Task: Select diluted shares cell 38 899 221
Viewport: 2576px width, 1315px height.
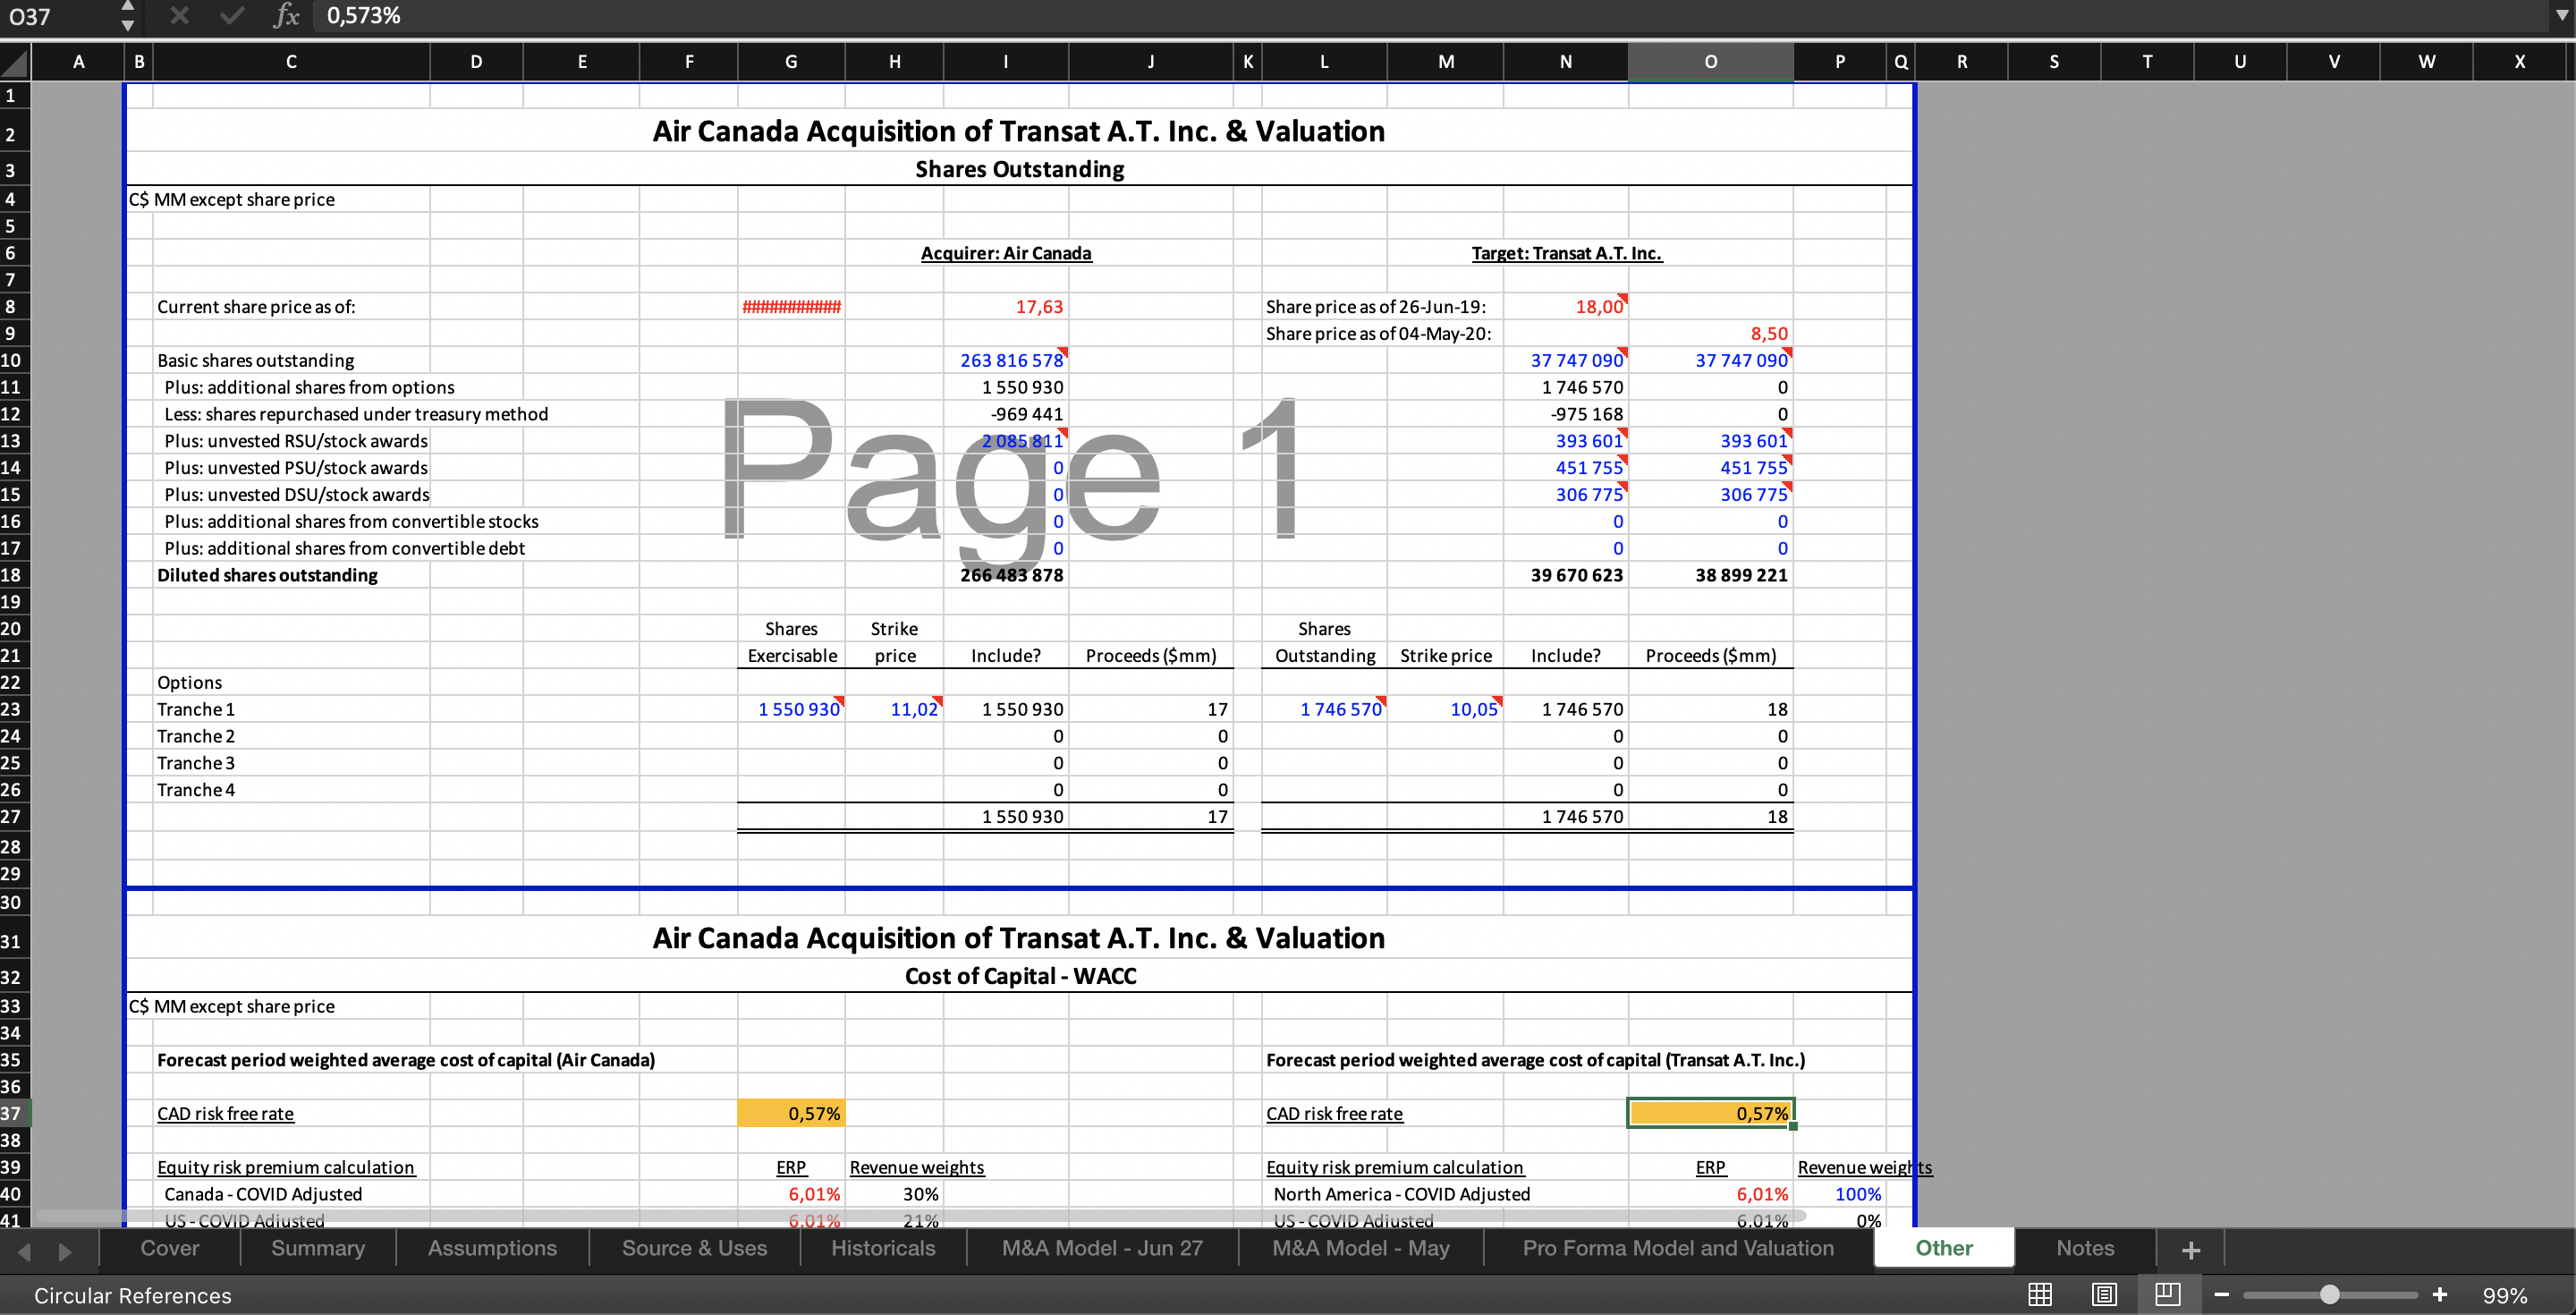Action: [1710, 575]
